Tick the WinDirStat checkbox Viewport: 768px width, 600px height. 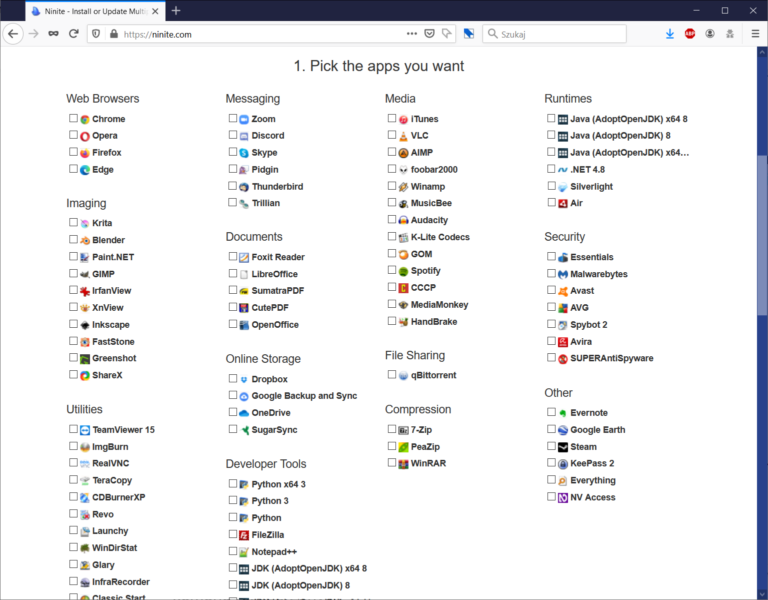[73, 547]
